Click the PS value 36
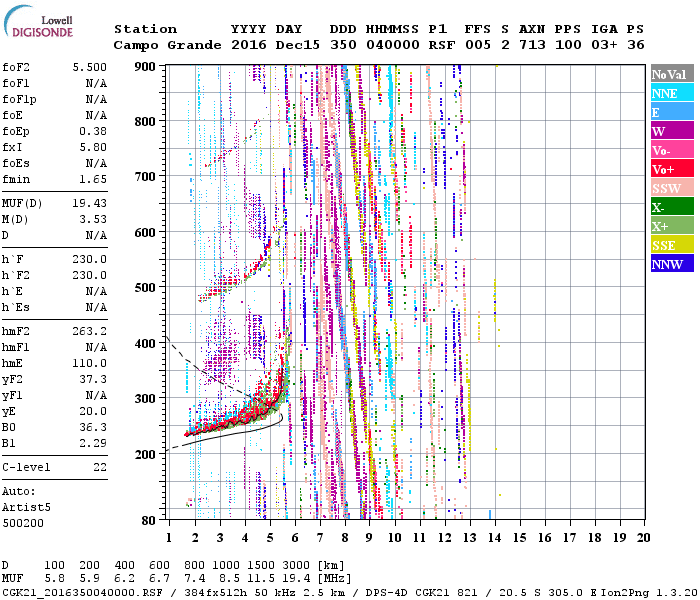Image resolution: width=700 pixels, height=600 pixels. pyautogui.click(x=636, y=45)
